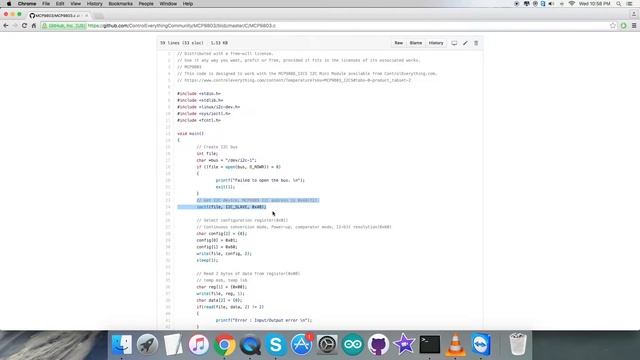Viewport: 640px width, 360px height.
Task: Open the Edit menu
Action: point(60,4)
